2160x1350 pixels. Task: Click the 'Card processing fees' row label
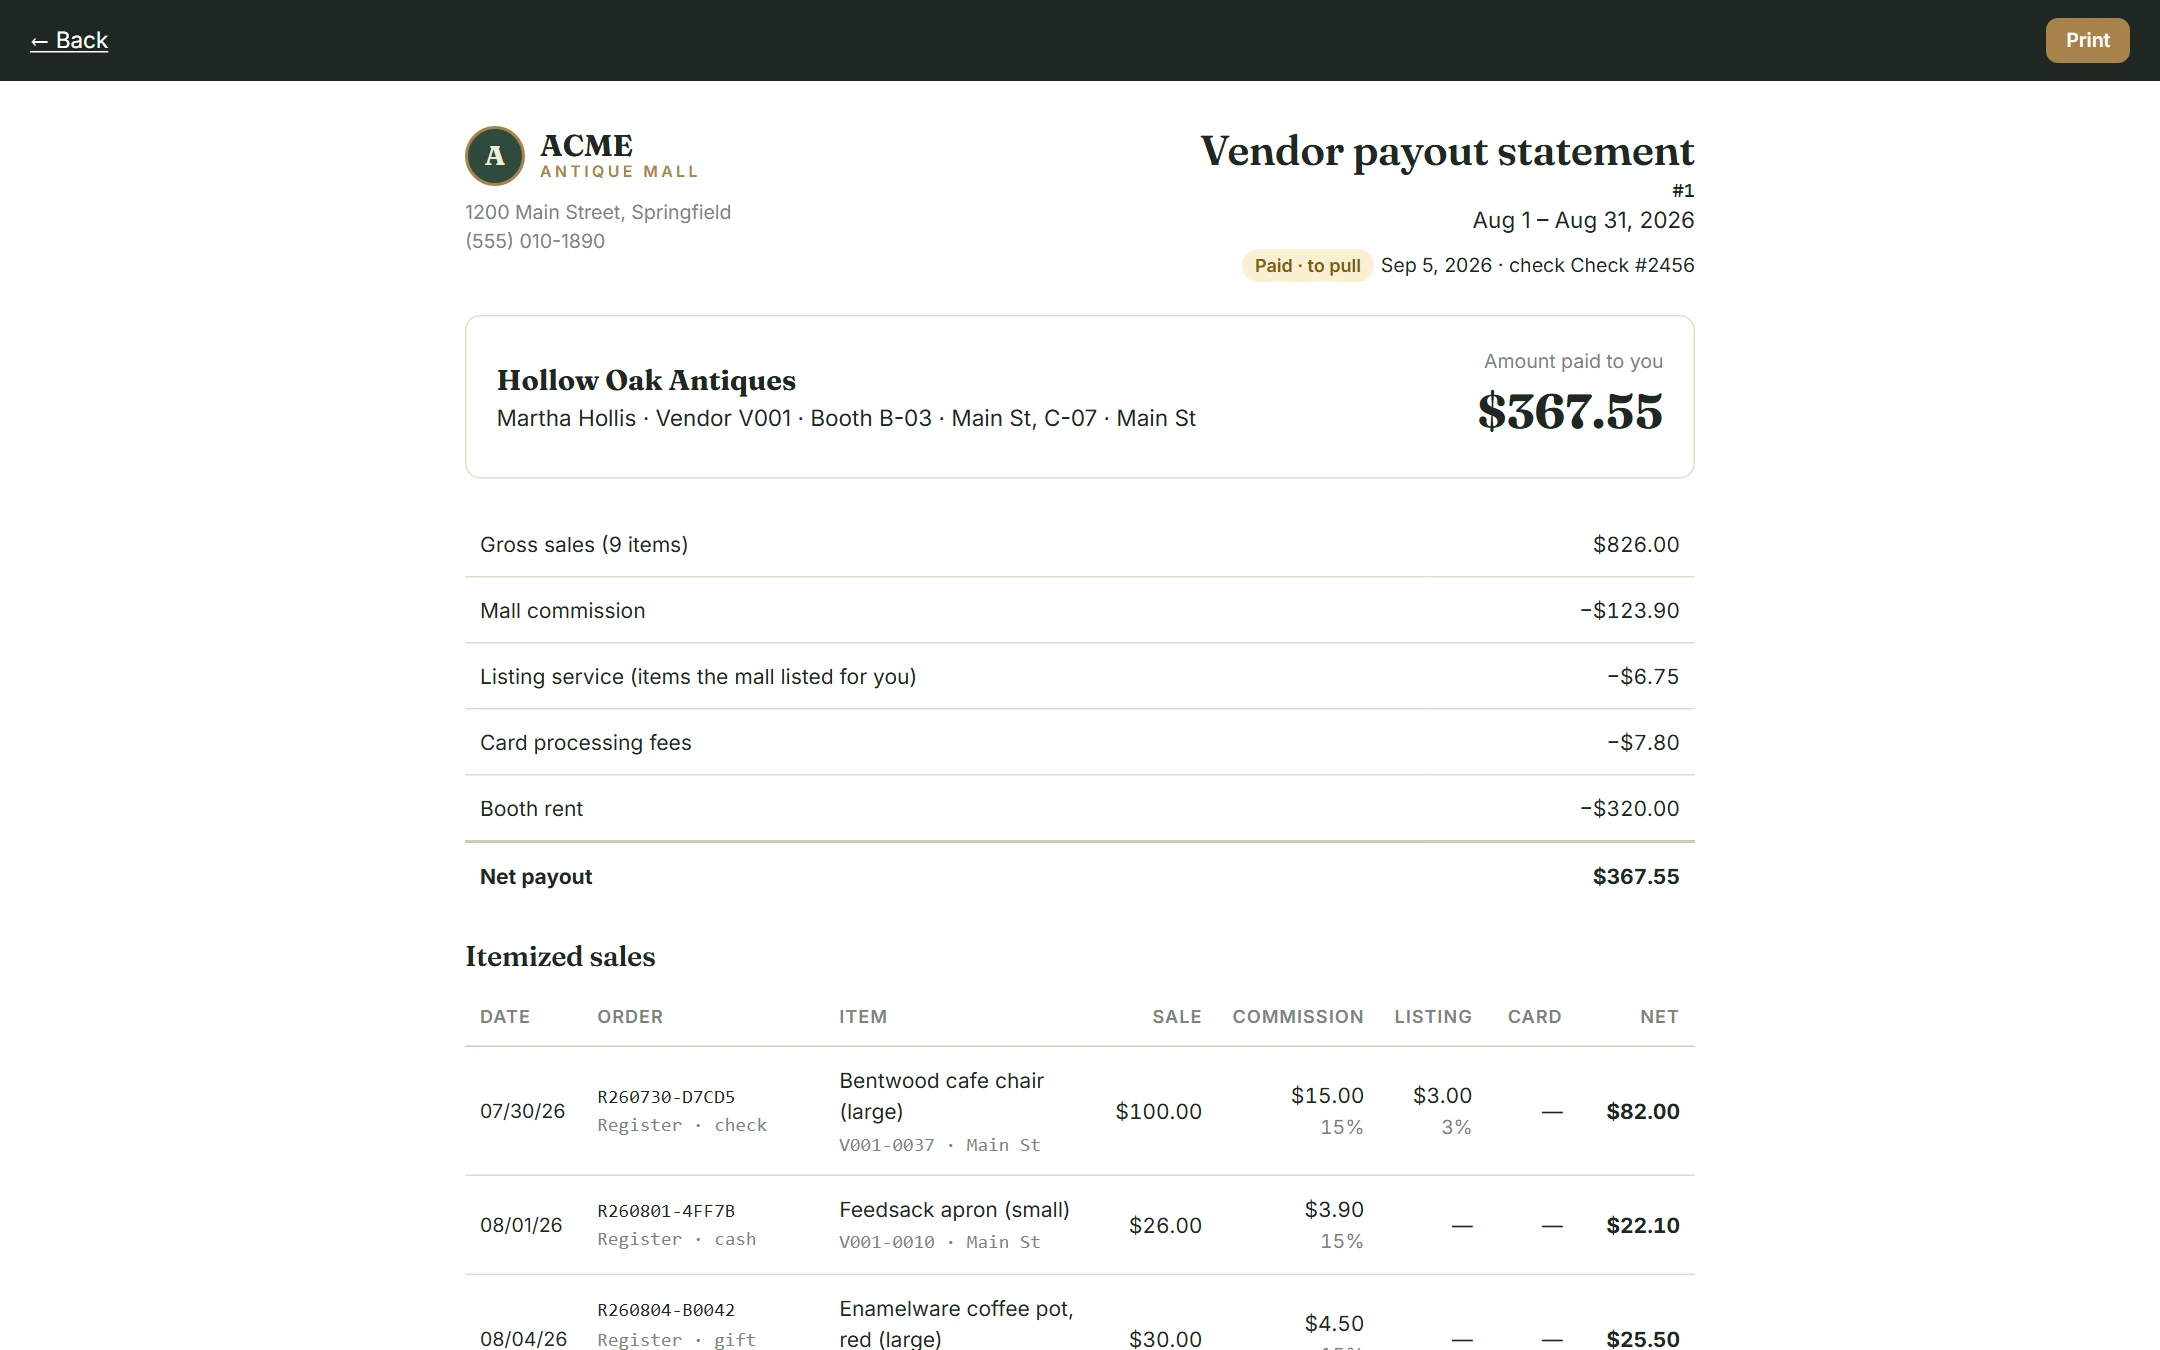tap(585, 742)
